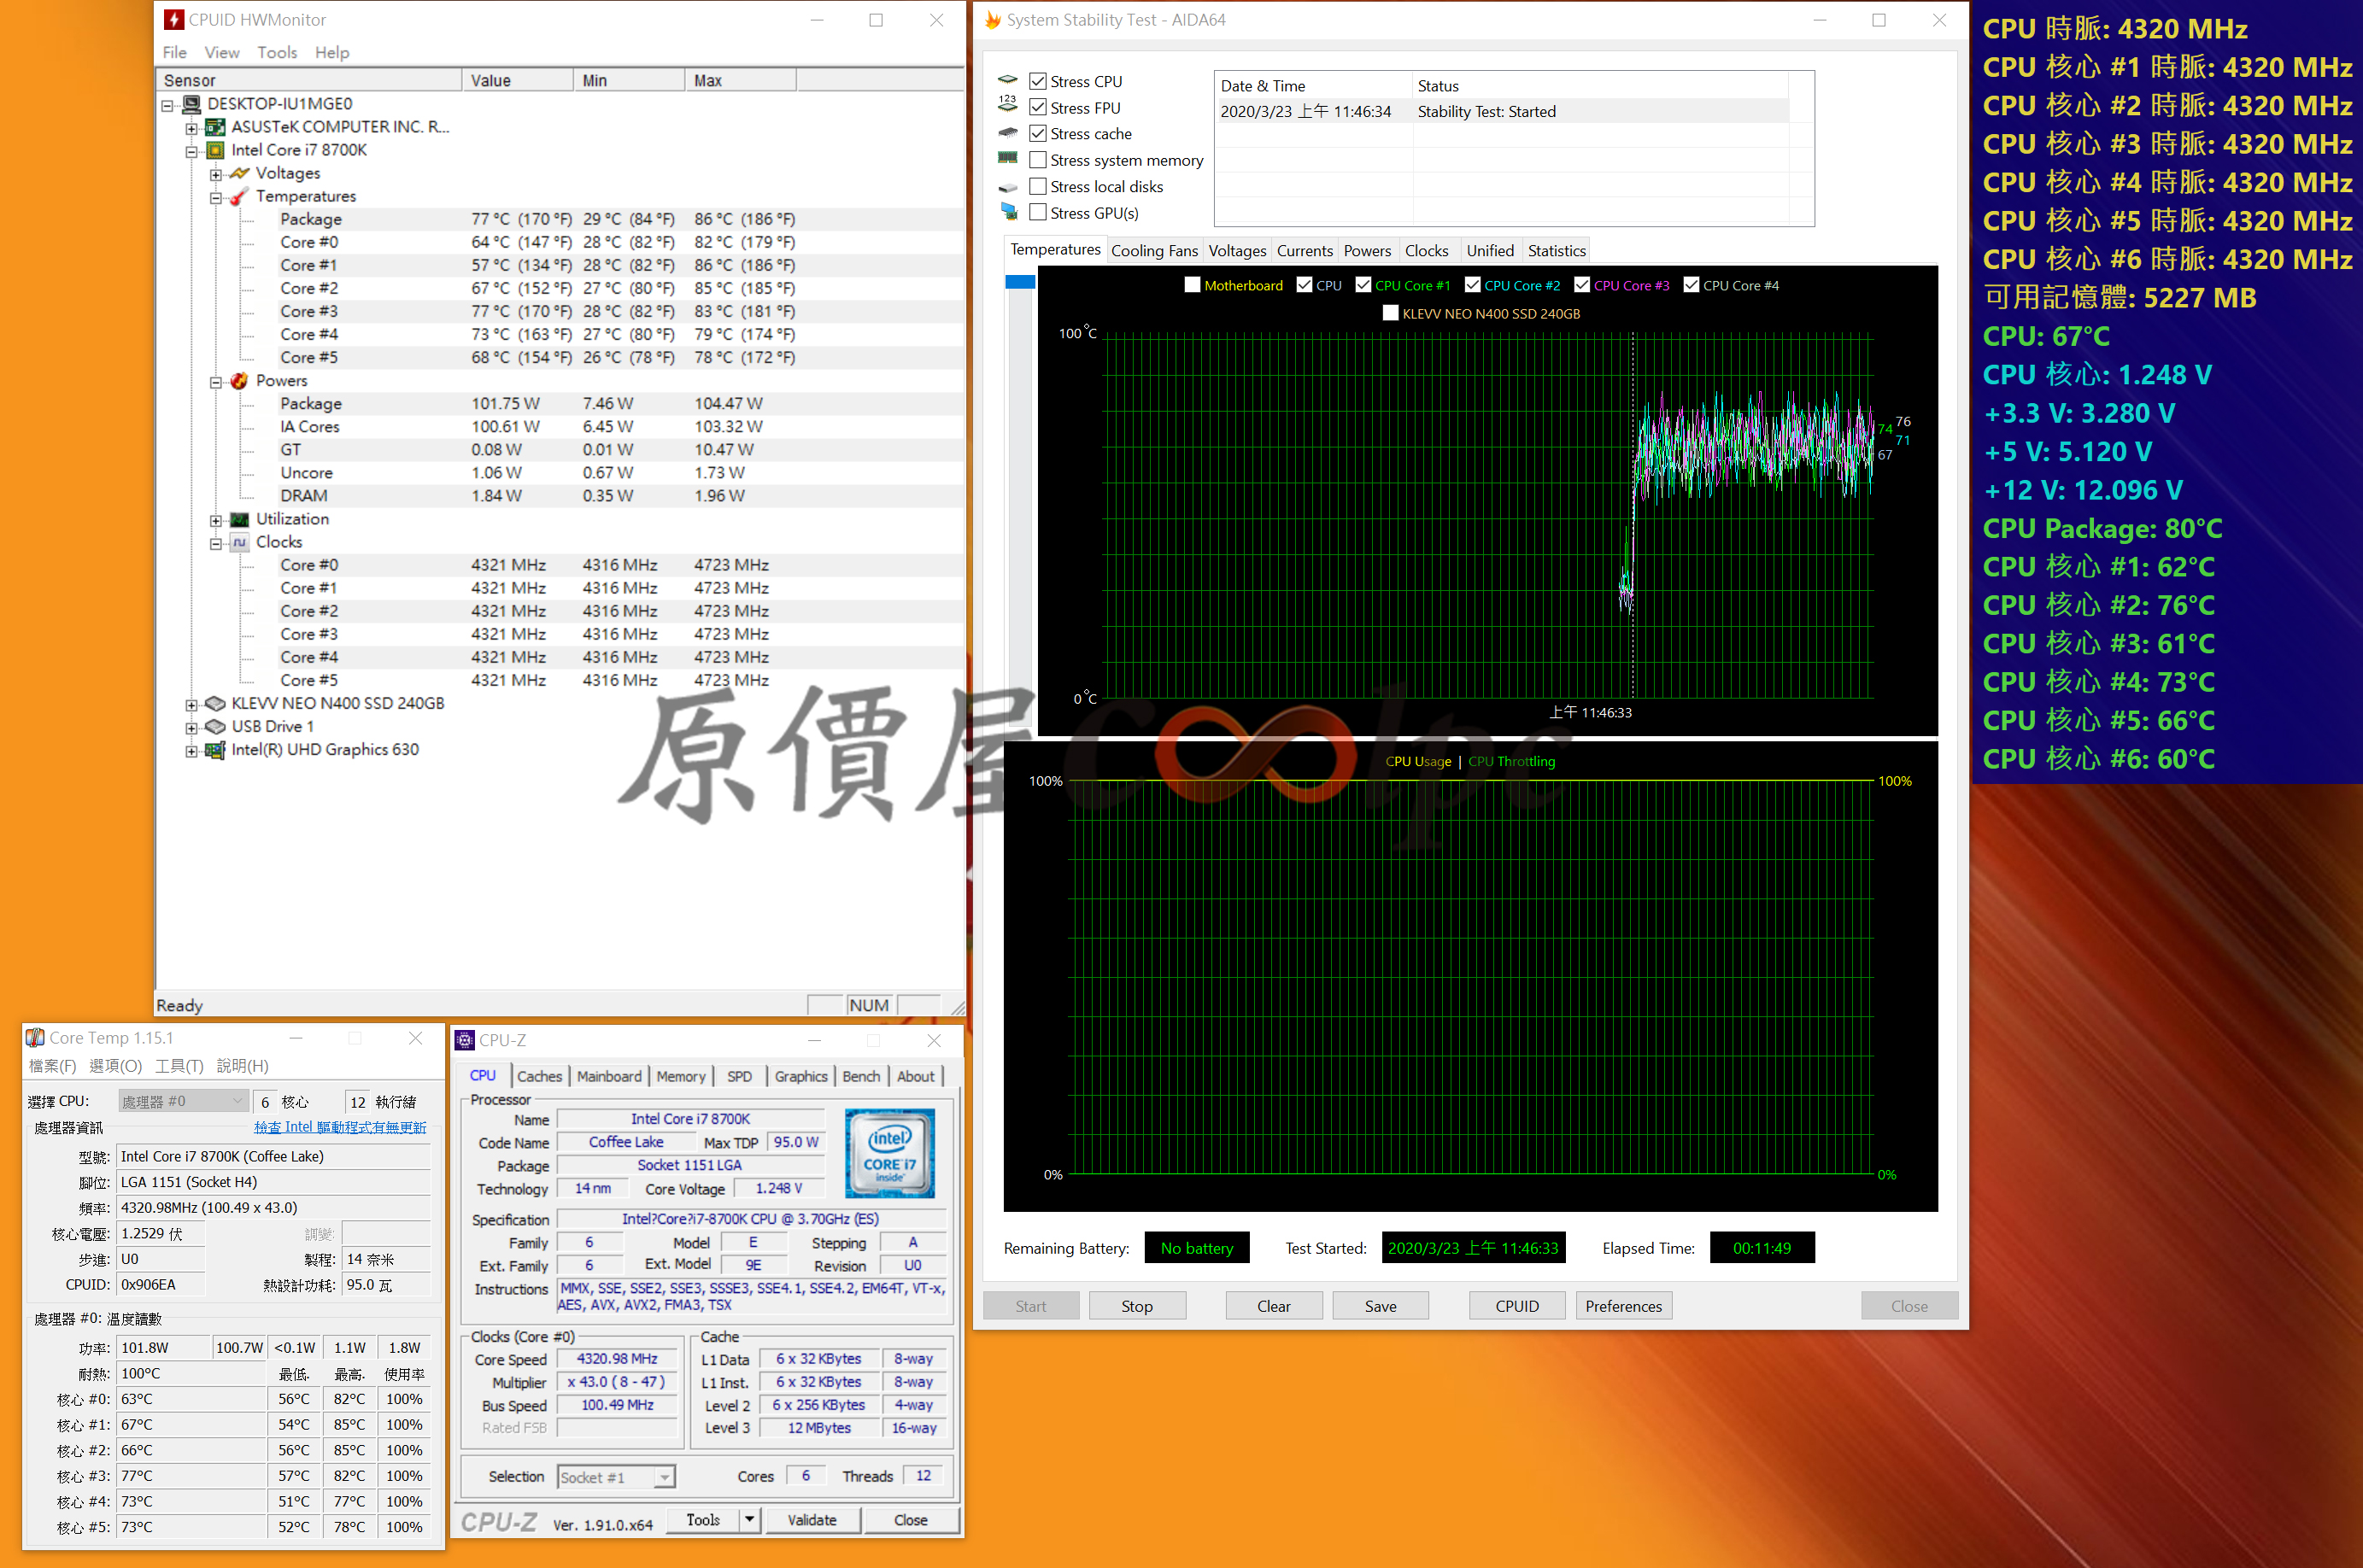Open the Mainboard tab in CPU-Z
Image resolution: width=2363 pixels, height=1568 pixels.
point(609,1076)
